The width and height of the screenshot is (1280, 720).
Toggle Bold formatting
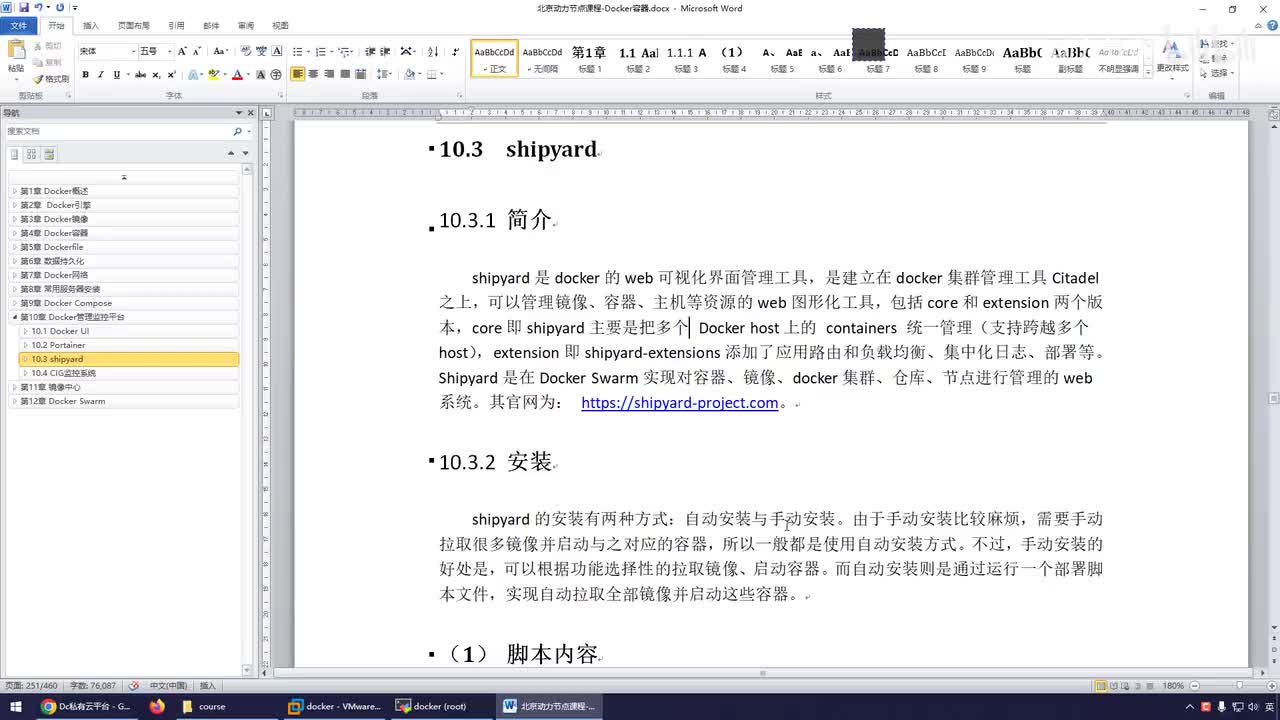click(x=85, y=74)
